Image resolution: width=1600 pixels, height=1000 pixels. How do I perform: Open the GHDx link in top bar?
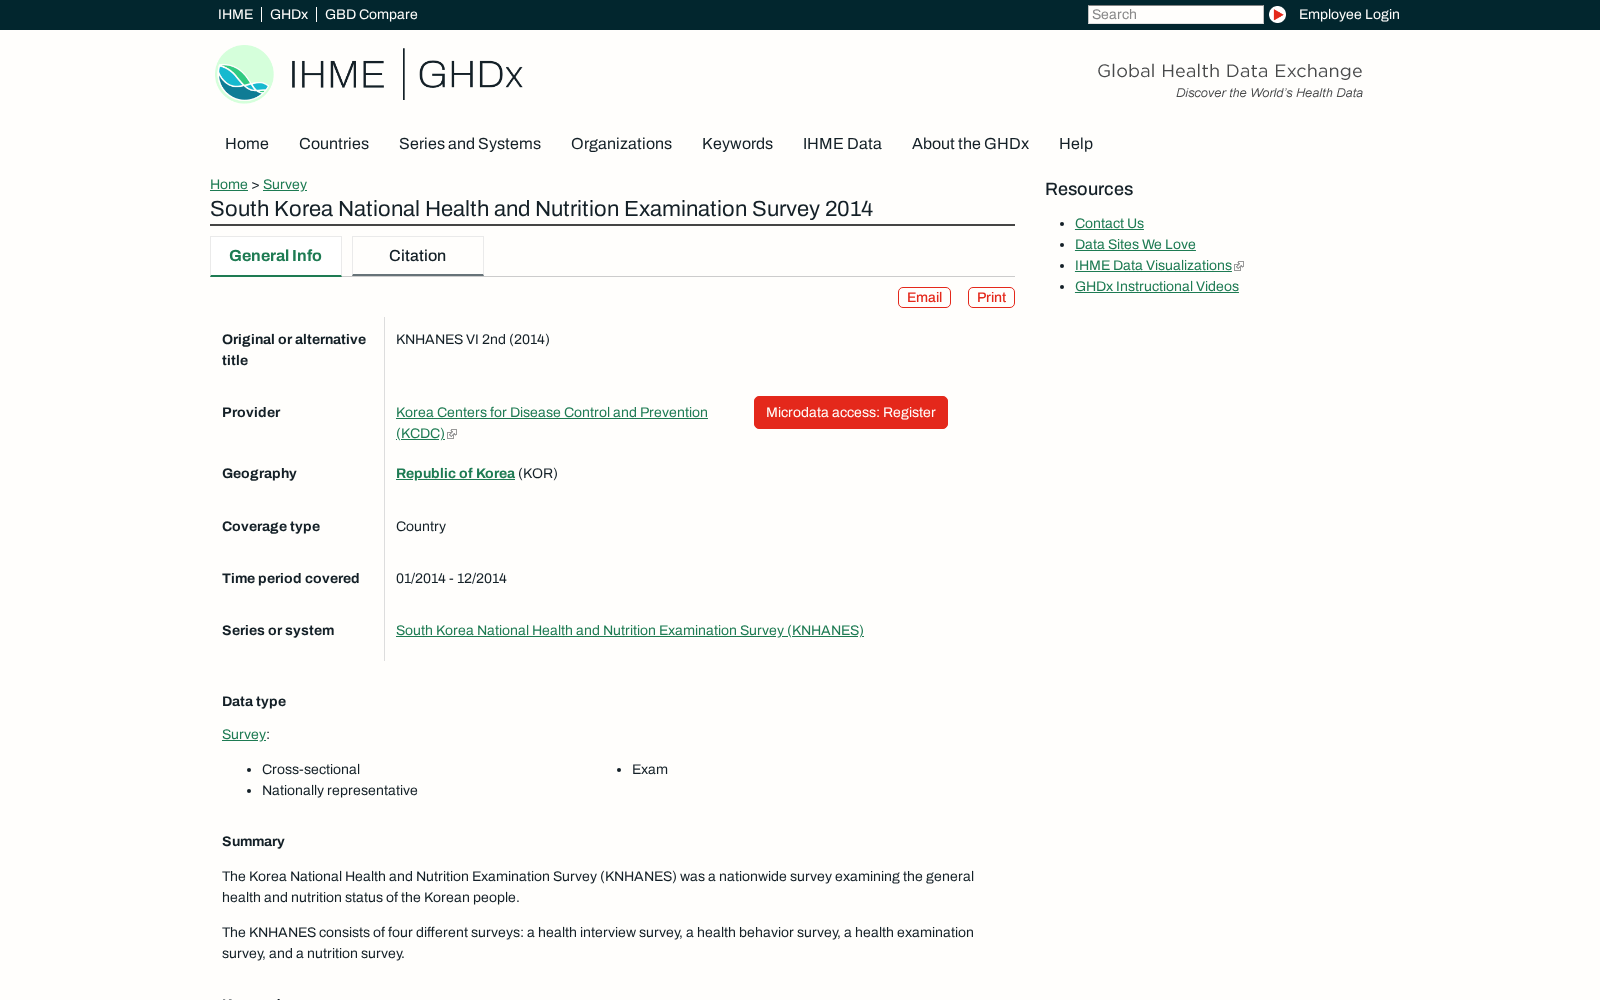289,15
